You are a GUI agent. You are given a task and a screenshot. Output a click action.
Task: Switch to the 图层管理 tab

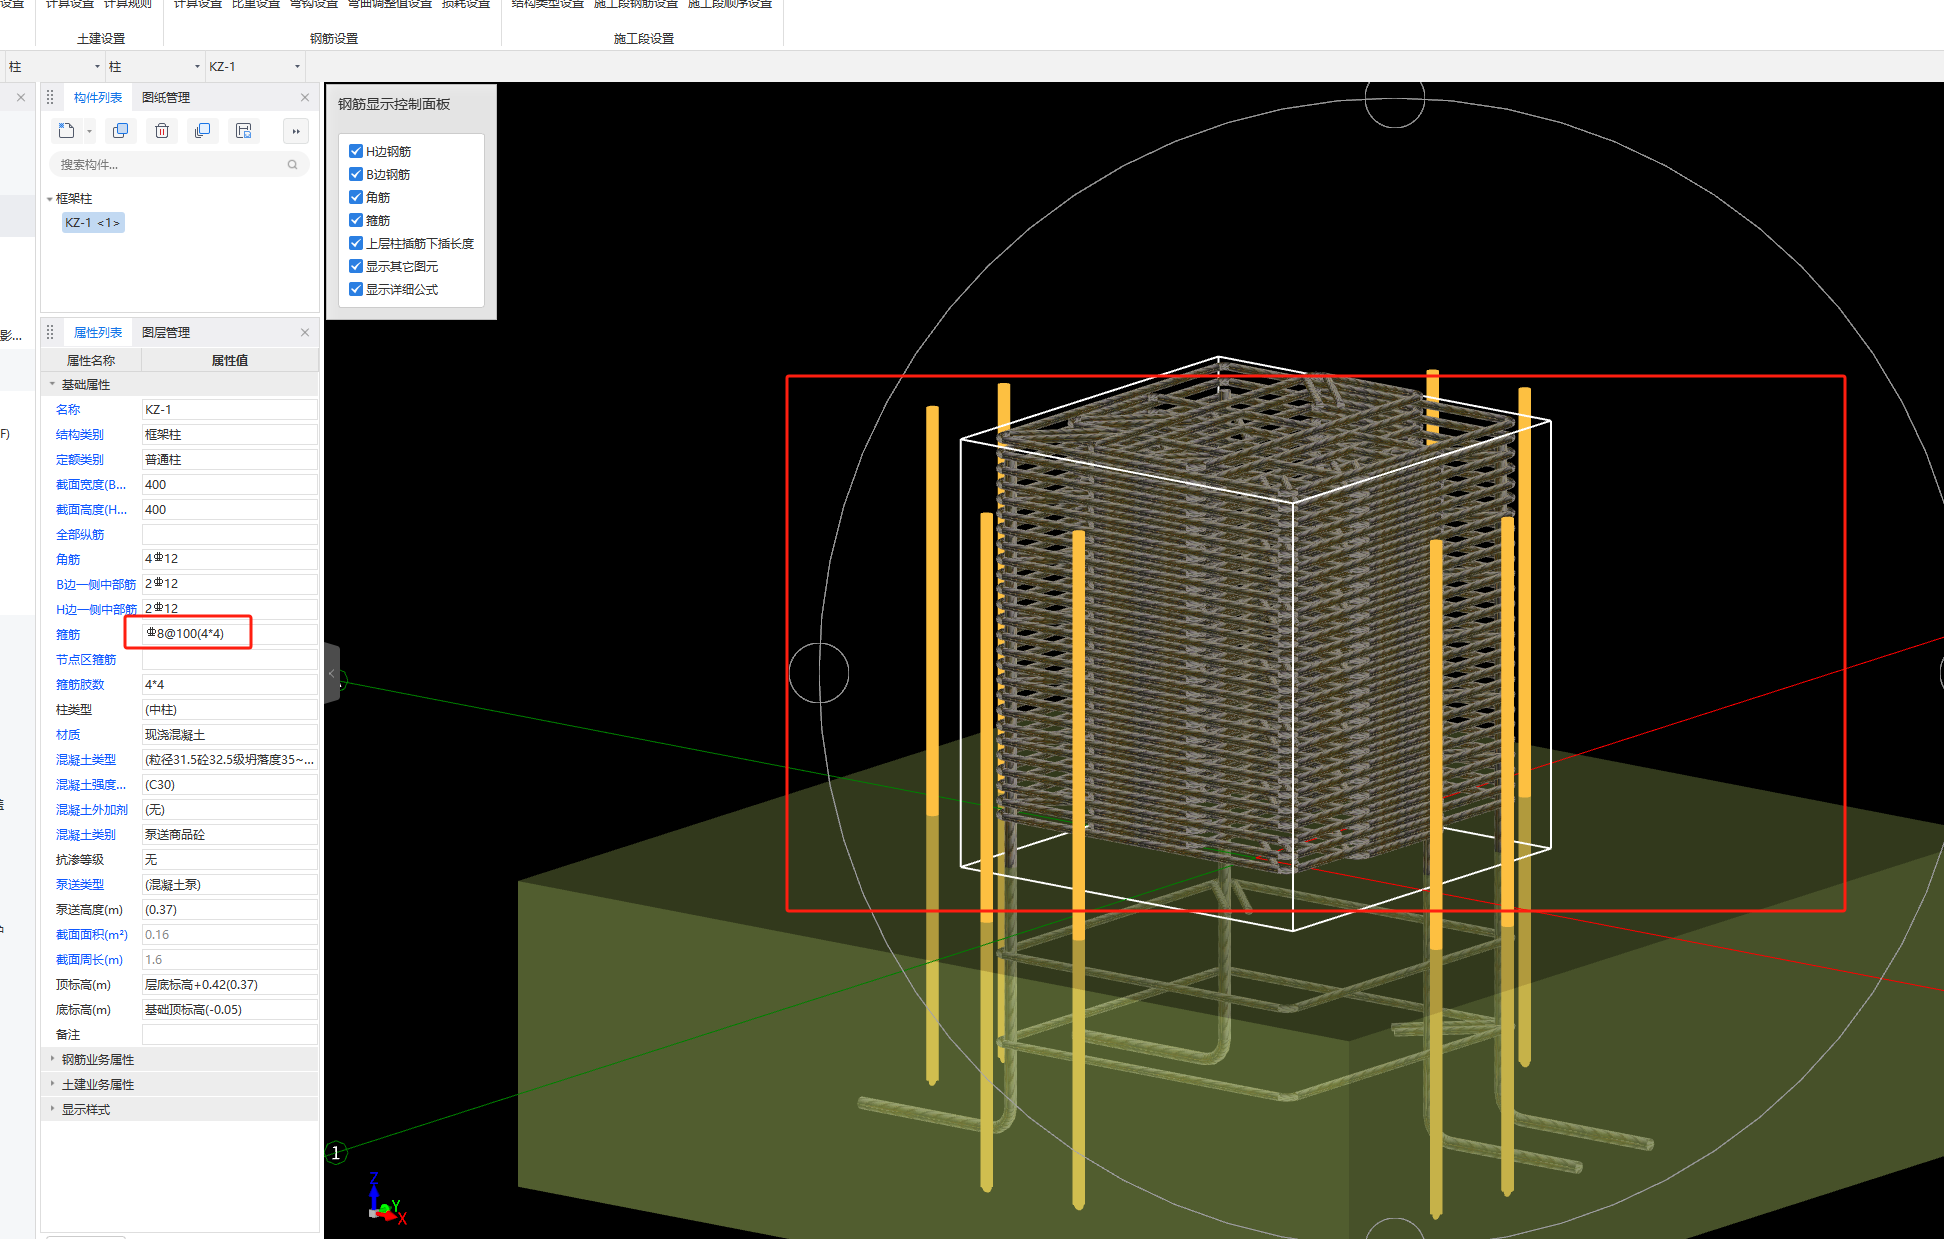(166, 332)
